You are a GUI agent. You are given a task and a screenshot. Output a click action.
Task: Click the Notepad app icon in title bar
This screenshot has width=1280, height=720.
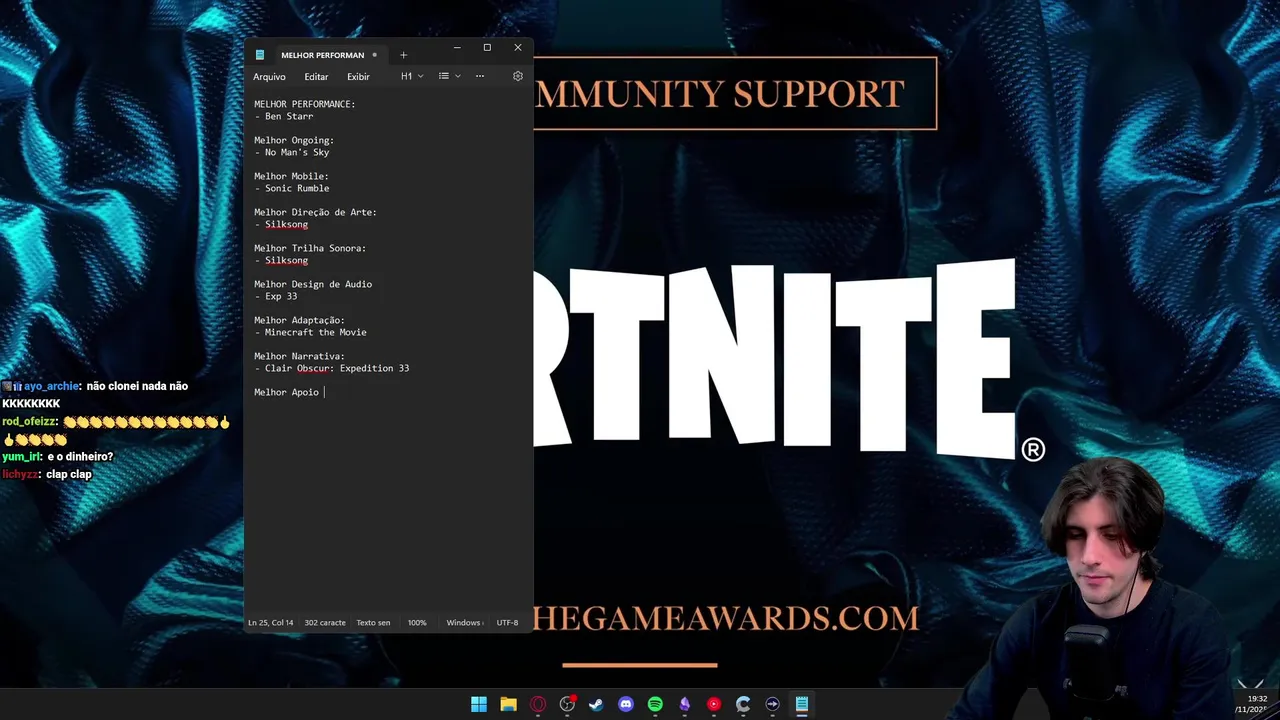(260, 55)
